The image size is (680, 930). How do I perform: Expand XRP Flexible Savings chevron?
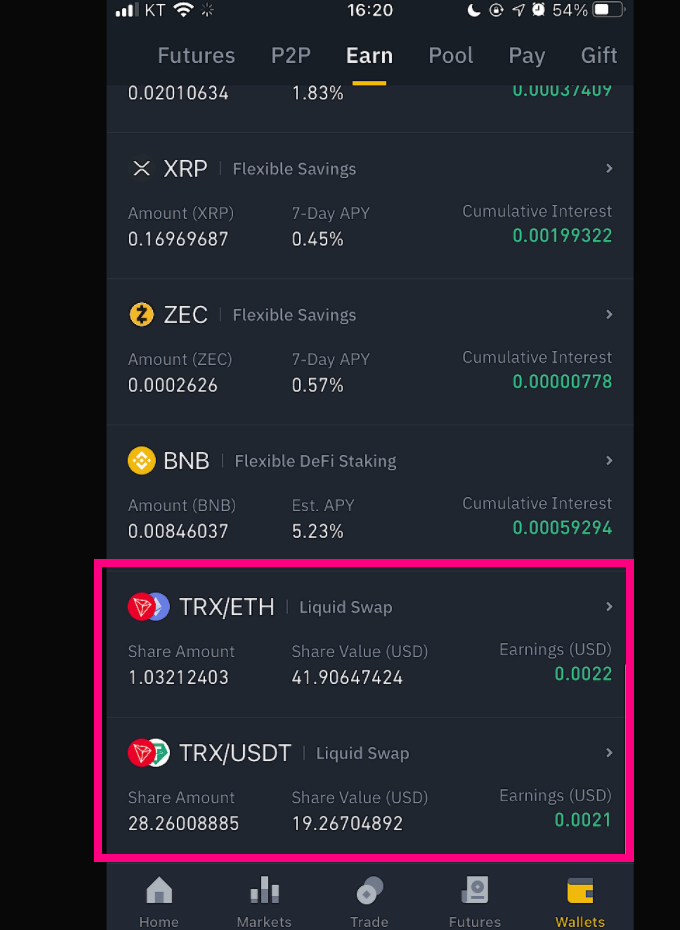click(609, 168)
